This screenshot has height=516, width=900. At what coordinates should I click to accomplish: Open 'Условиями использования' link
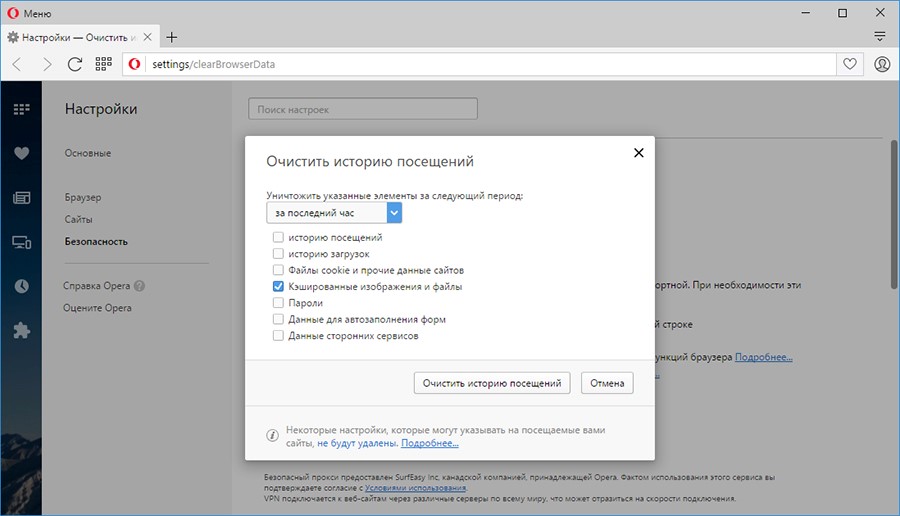click(x=416, y=488)
